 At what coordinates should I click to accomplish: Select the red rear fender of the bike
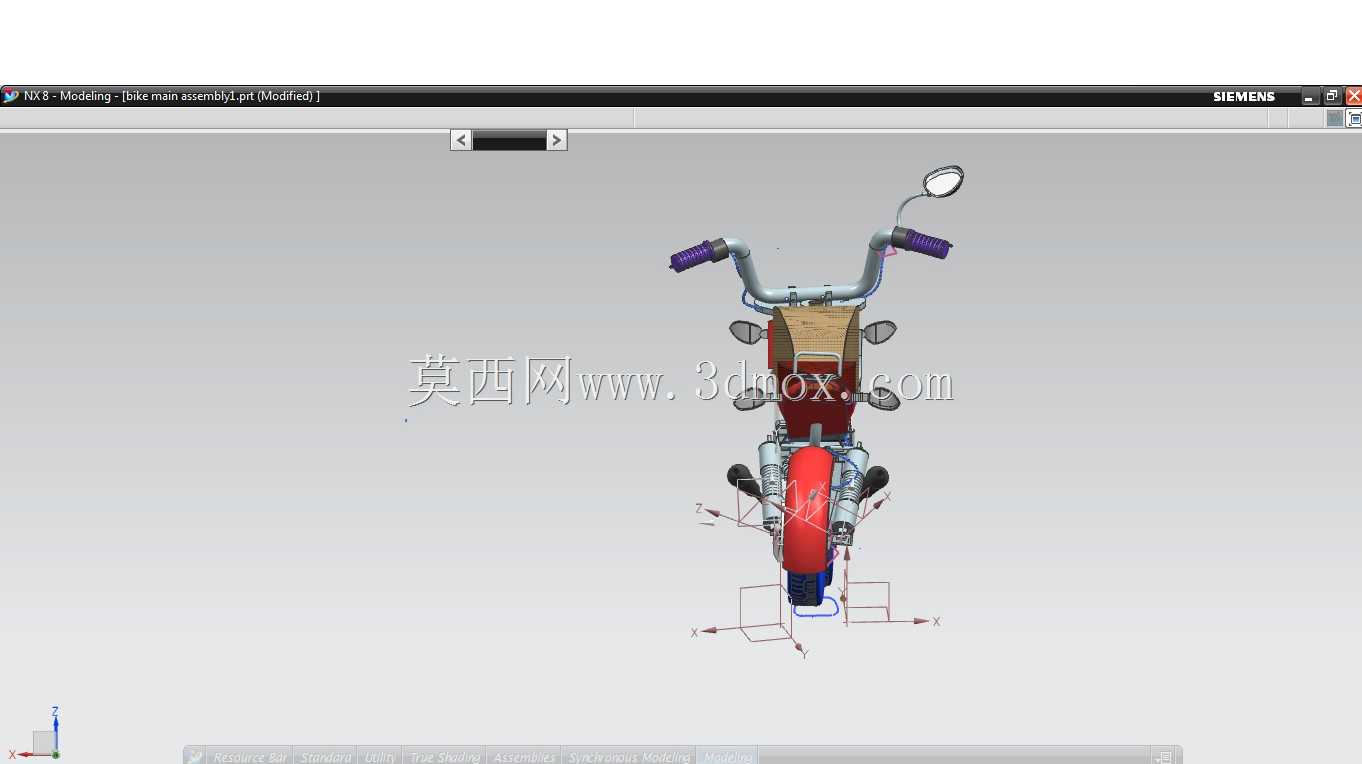[808, 508]
